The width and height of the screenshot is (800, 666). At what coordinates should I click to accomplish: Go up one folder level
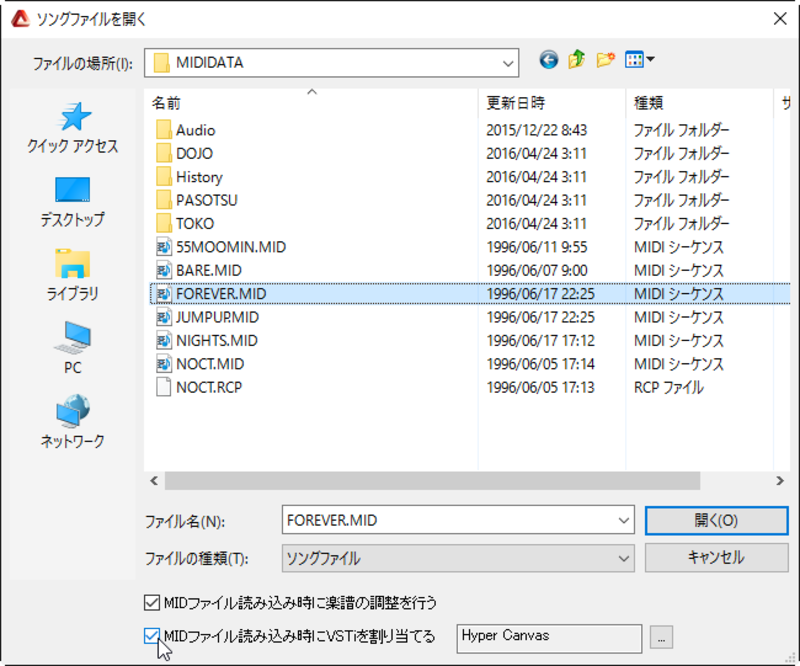point(577,60)
